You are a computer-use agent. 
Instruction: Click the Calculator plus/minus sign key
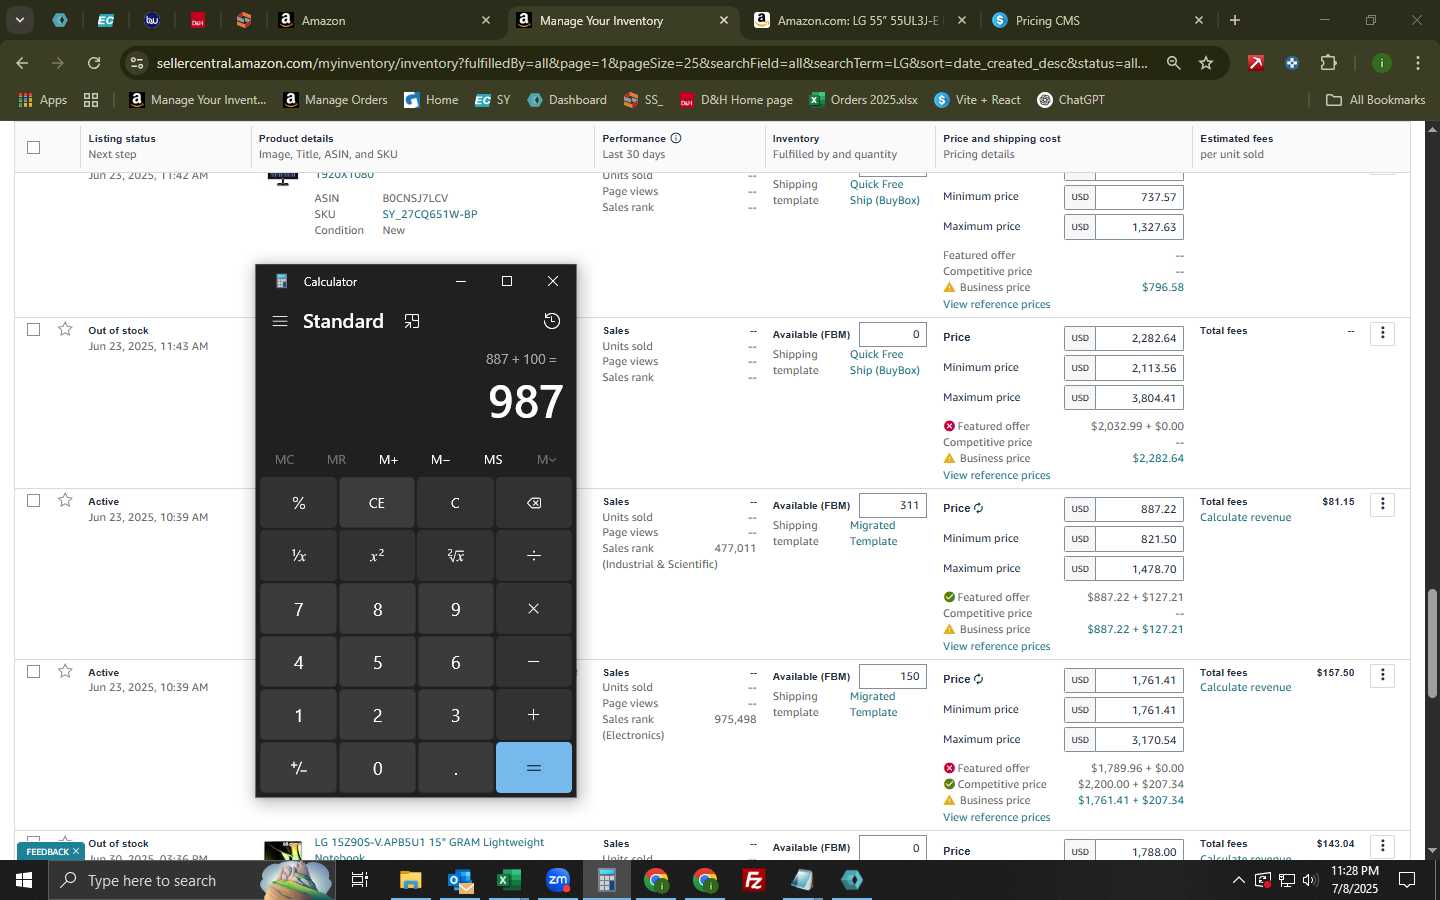[x=298, y=768]
